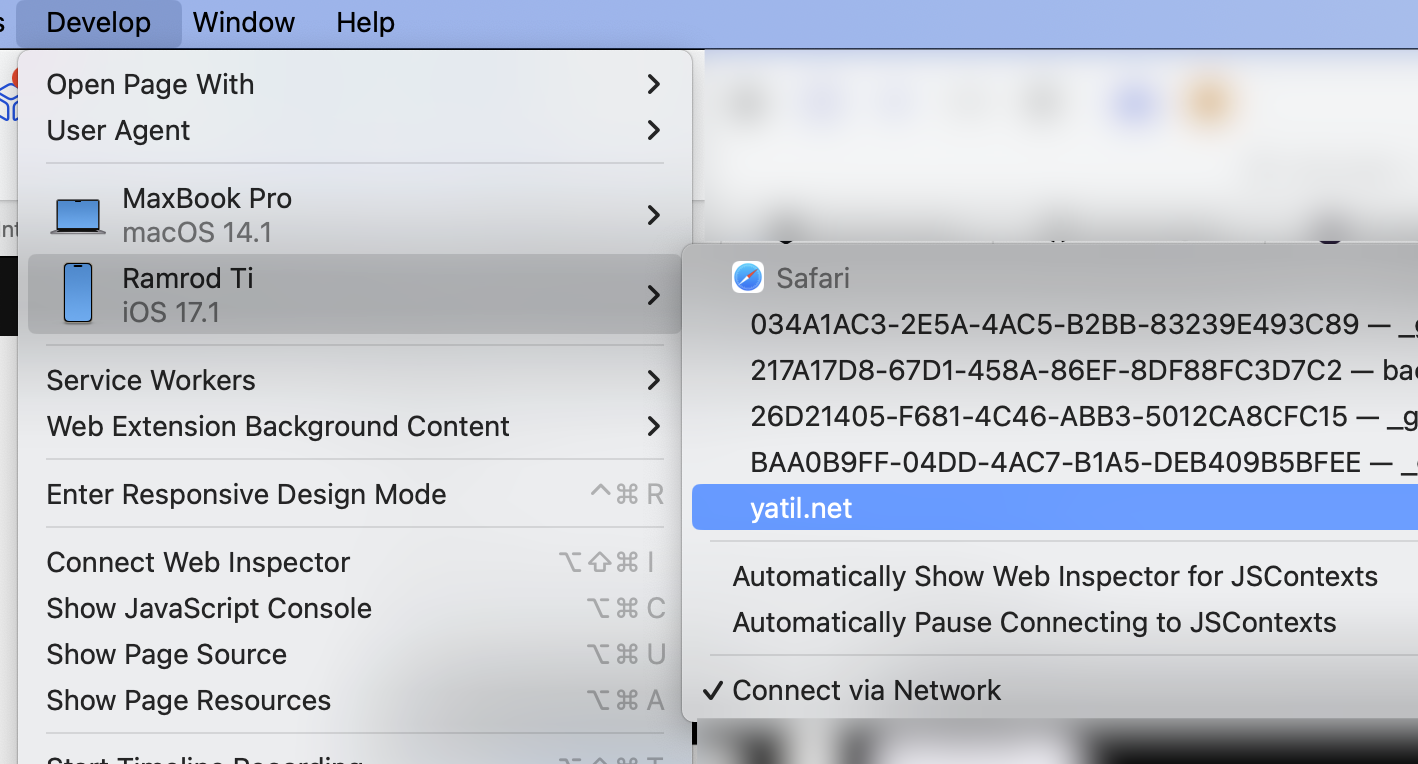The width and height of the screenshot is (1418, 764).
Task: Open Show Page Source
Action: pyautogui.click(x=166, y=654)
